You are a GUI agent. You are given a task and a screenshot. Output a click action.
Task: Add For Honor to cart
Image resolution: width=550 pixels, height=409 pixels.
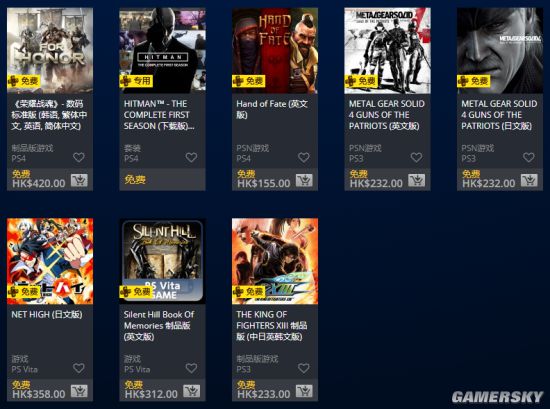[x=79, y=180]
